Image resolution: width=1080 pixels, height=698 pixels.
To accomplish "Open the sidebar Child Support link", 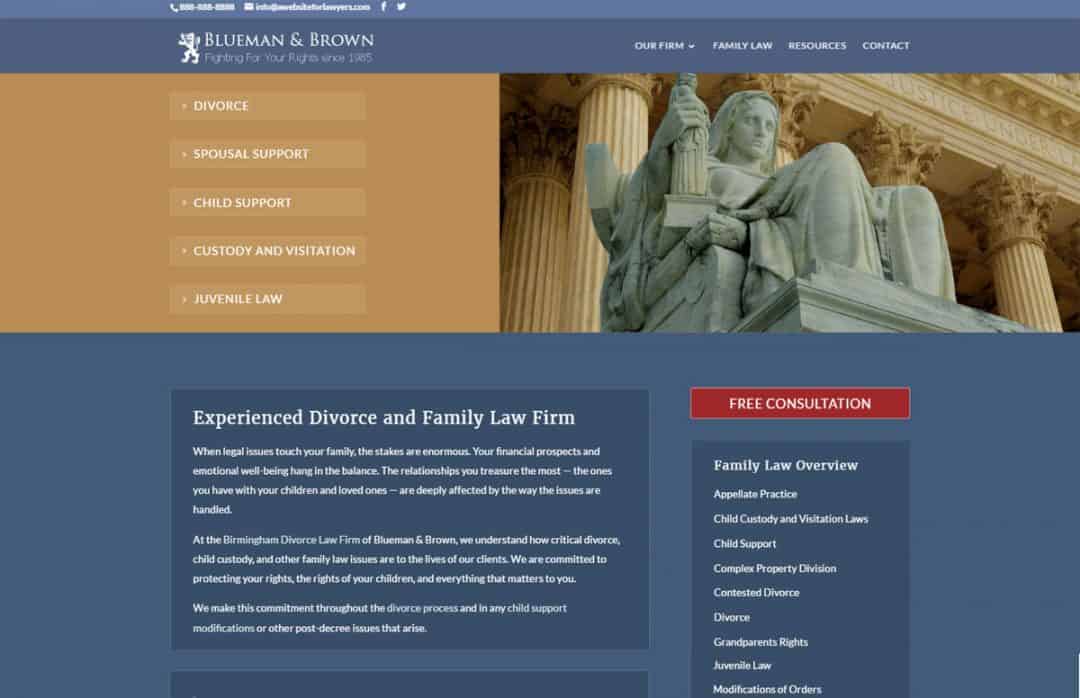I will (x=745, y=544).
